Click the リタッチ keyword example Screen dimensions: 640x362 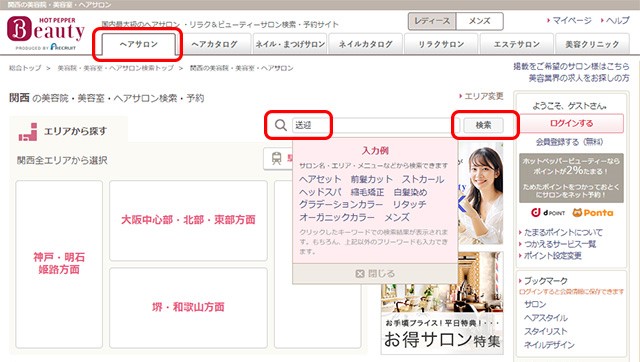[409, 204]
